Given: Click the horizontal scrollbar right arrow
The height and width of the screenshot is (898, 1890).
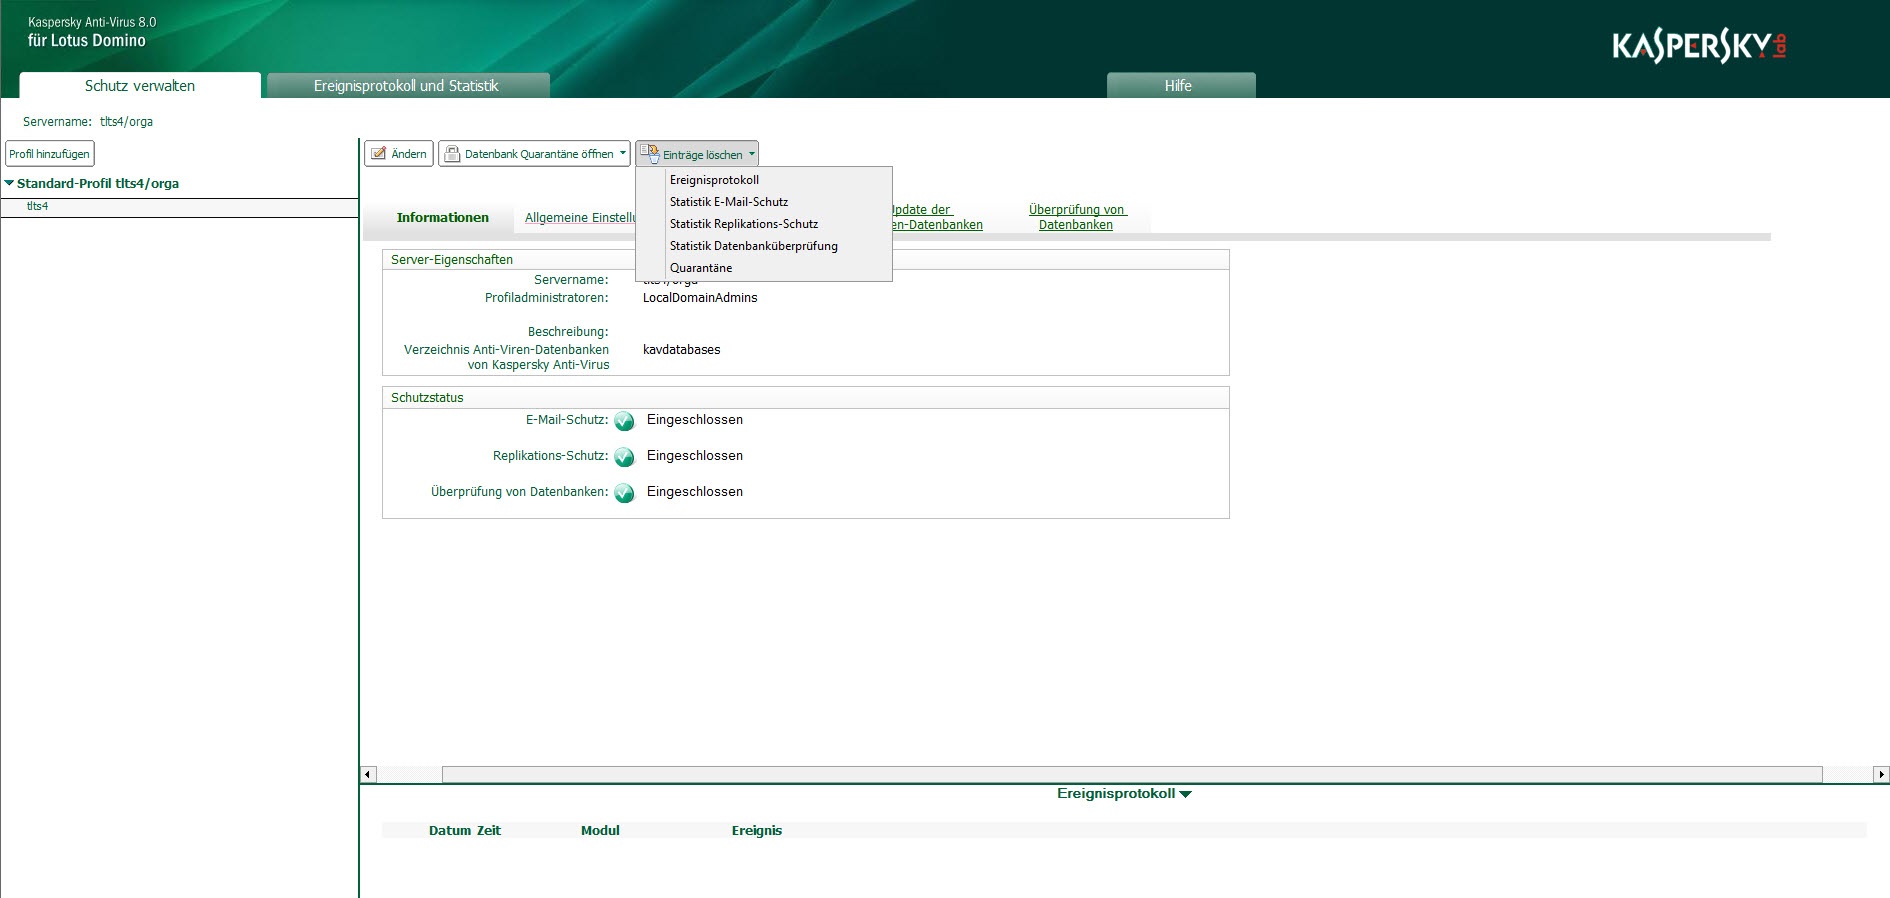Looking at the screenshot, I should [x=1880, y=774].
